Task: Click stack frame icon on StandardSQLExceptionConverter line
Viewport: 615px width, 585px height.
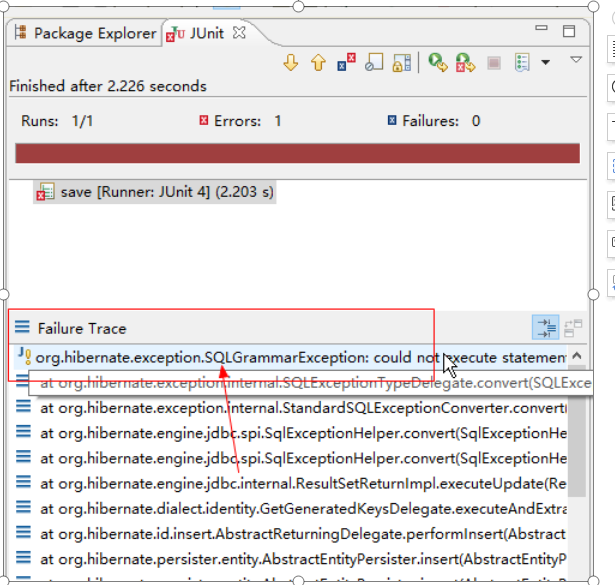Action: [x=23, y=406]
